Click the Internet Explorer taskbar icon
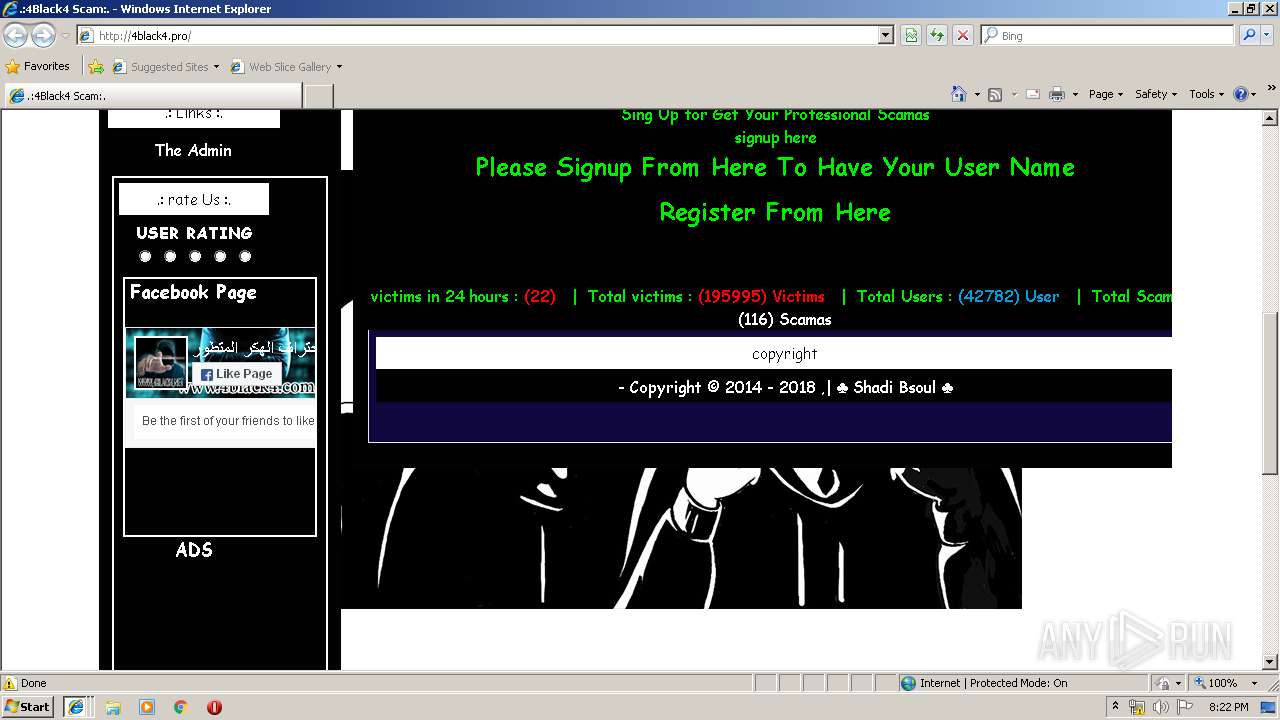Viewport: 1280px width, 720px height. tap(76, 706)
